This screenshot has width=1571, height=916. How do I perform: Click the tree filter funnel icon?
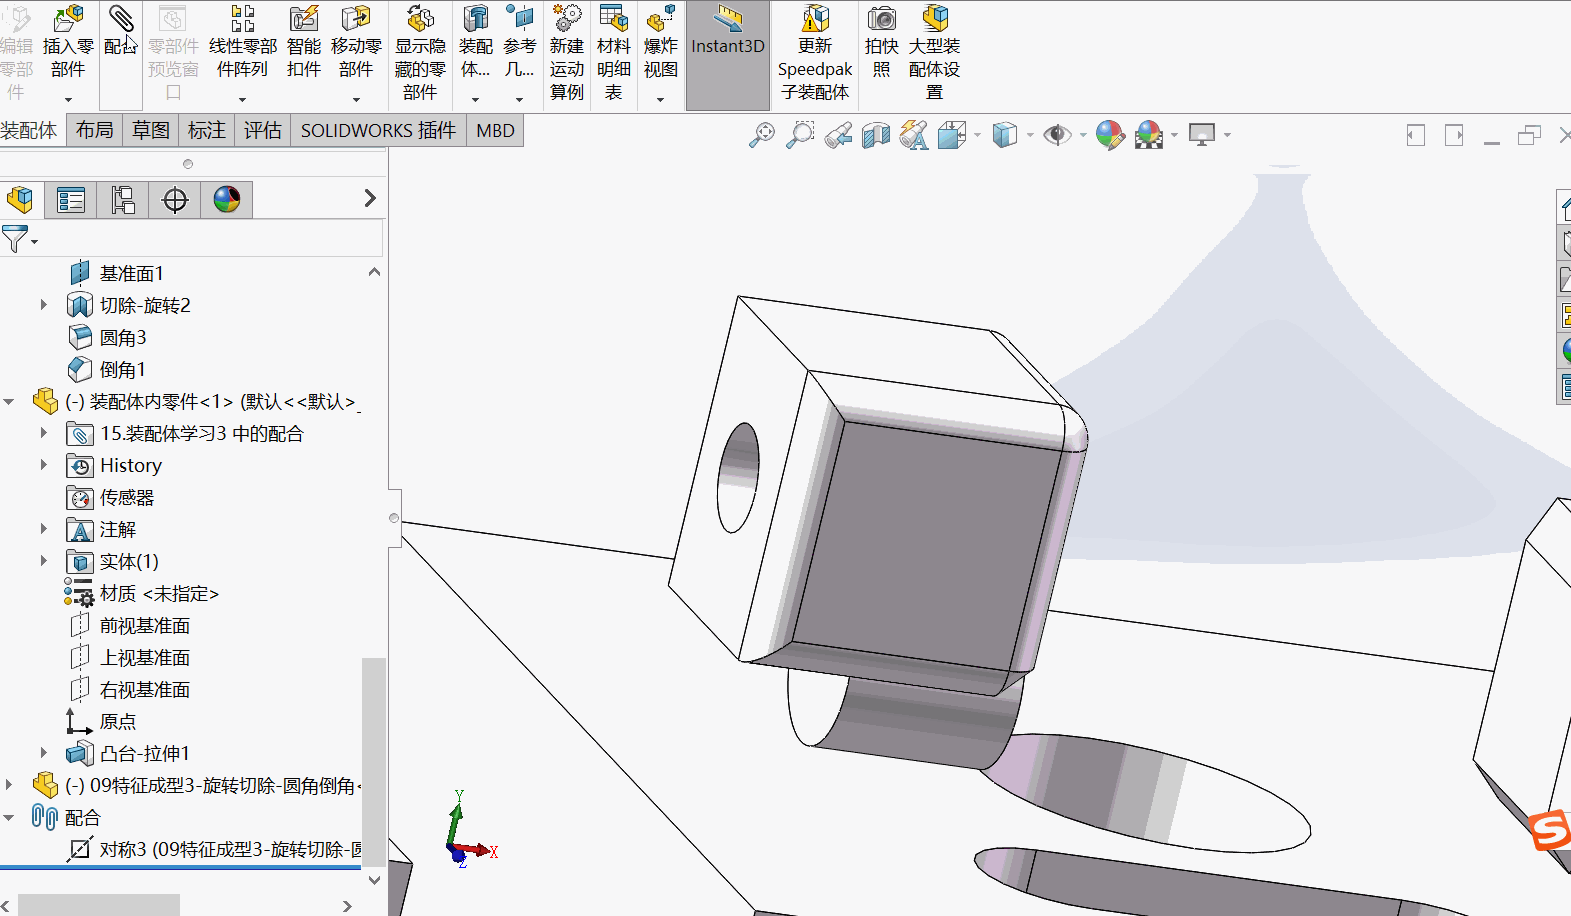15,239
